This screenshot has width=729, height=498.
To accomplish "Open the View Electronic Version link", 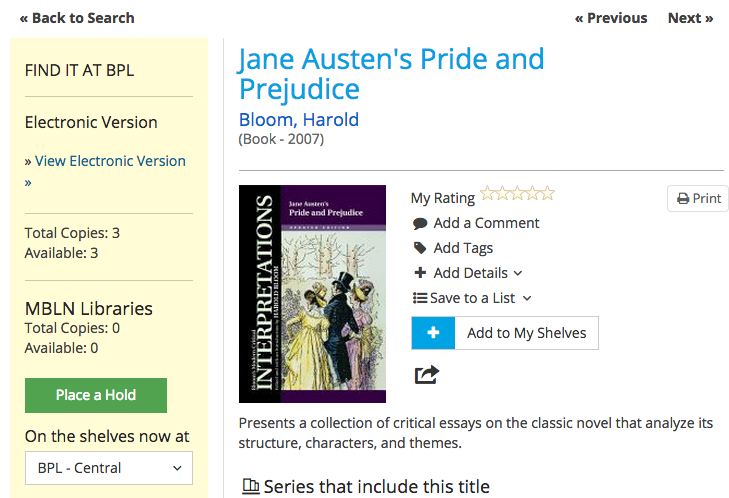I will point(110,161).
